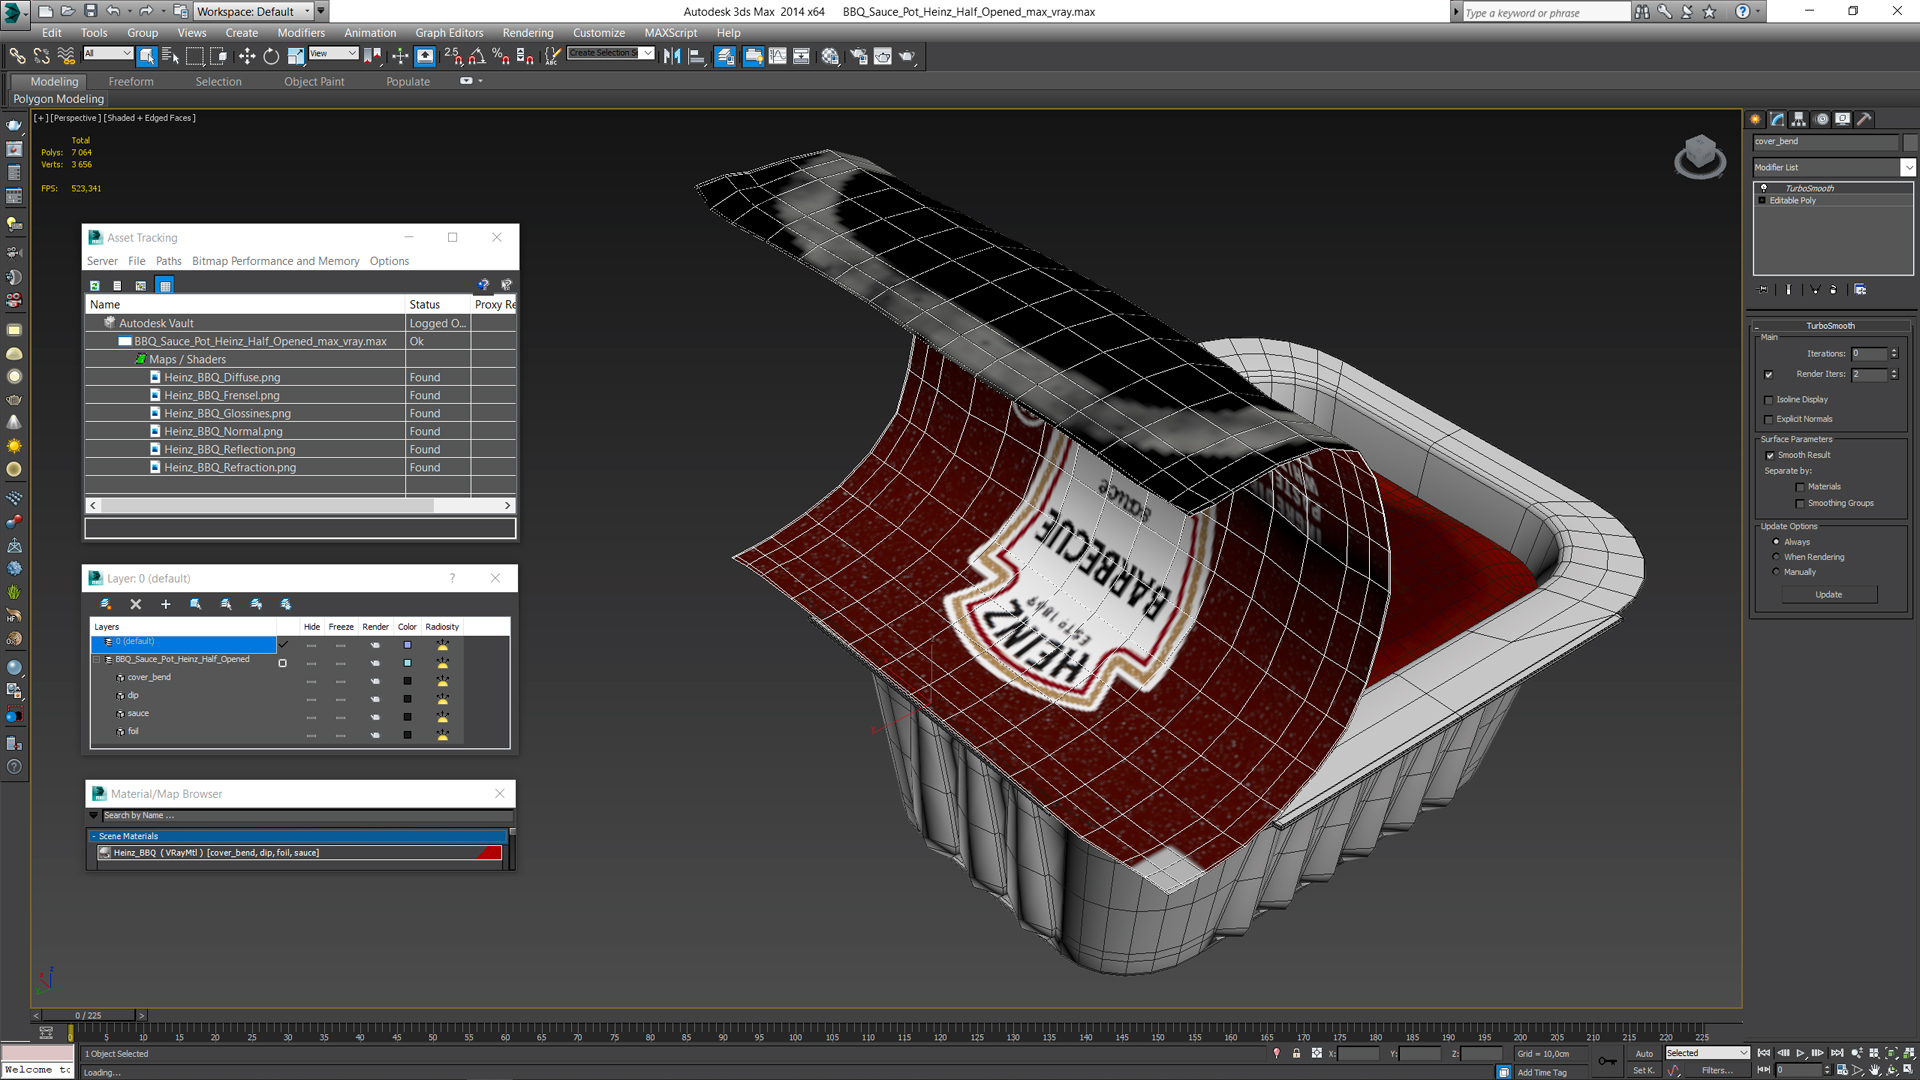Check Separate by Materials checkbox

pyautogui.click(x=1800, y=487)
